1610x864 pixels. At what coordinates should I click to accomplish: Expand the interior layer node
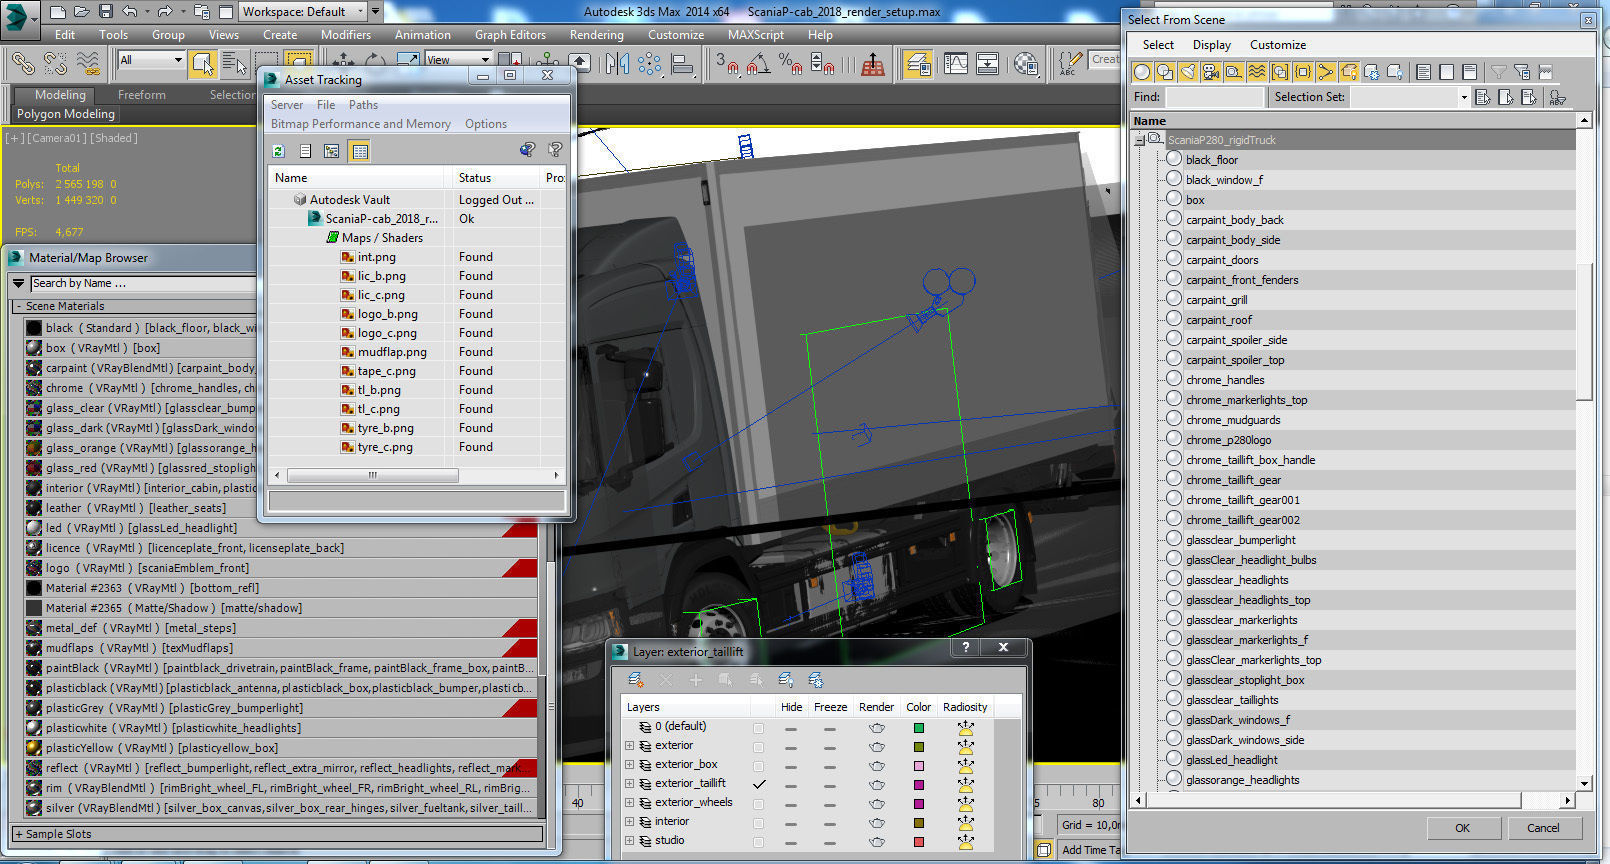pos(630,822)
